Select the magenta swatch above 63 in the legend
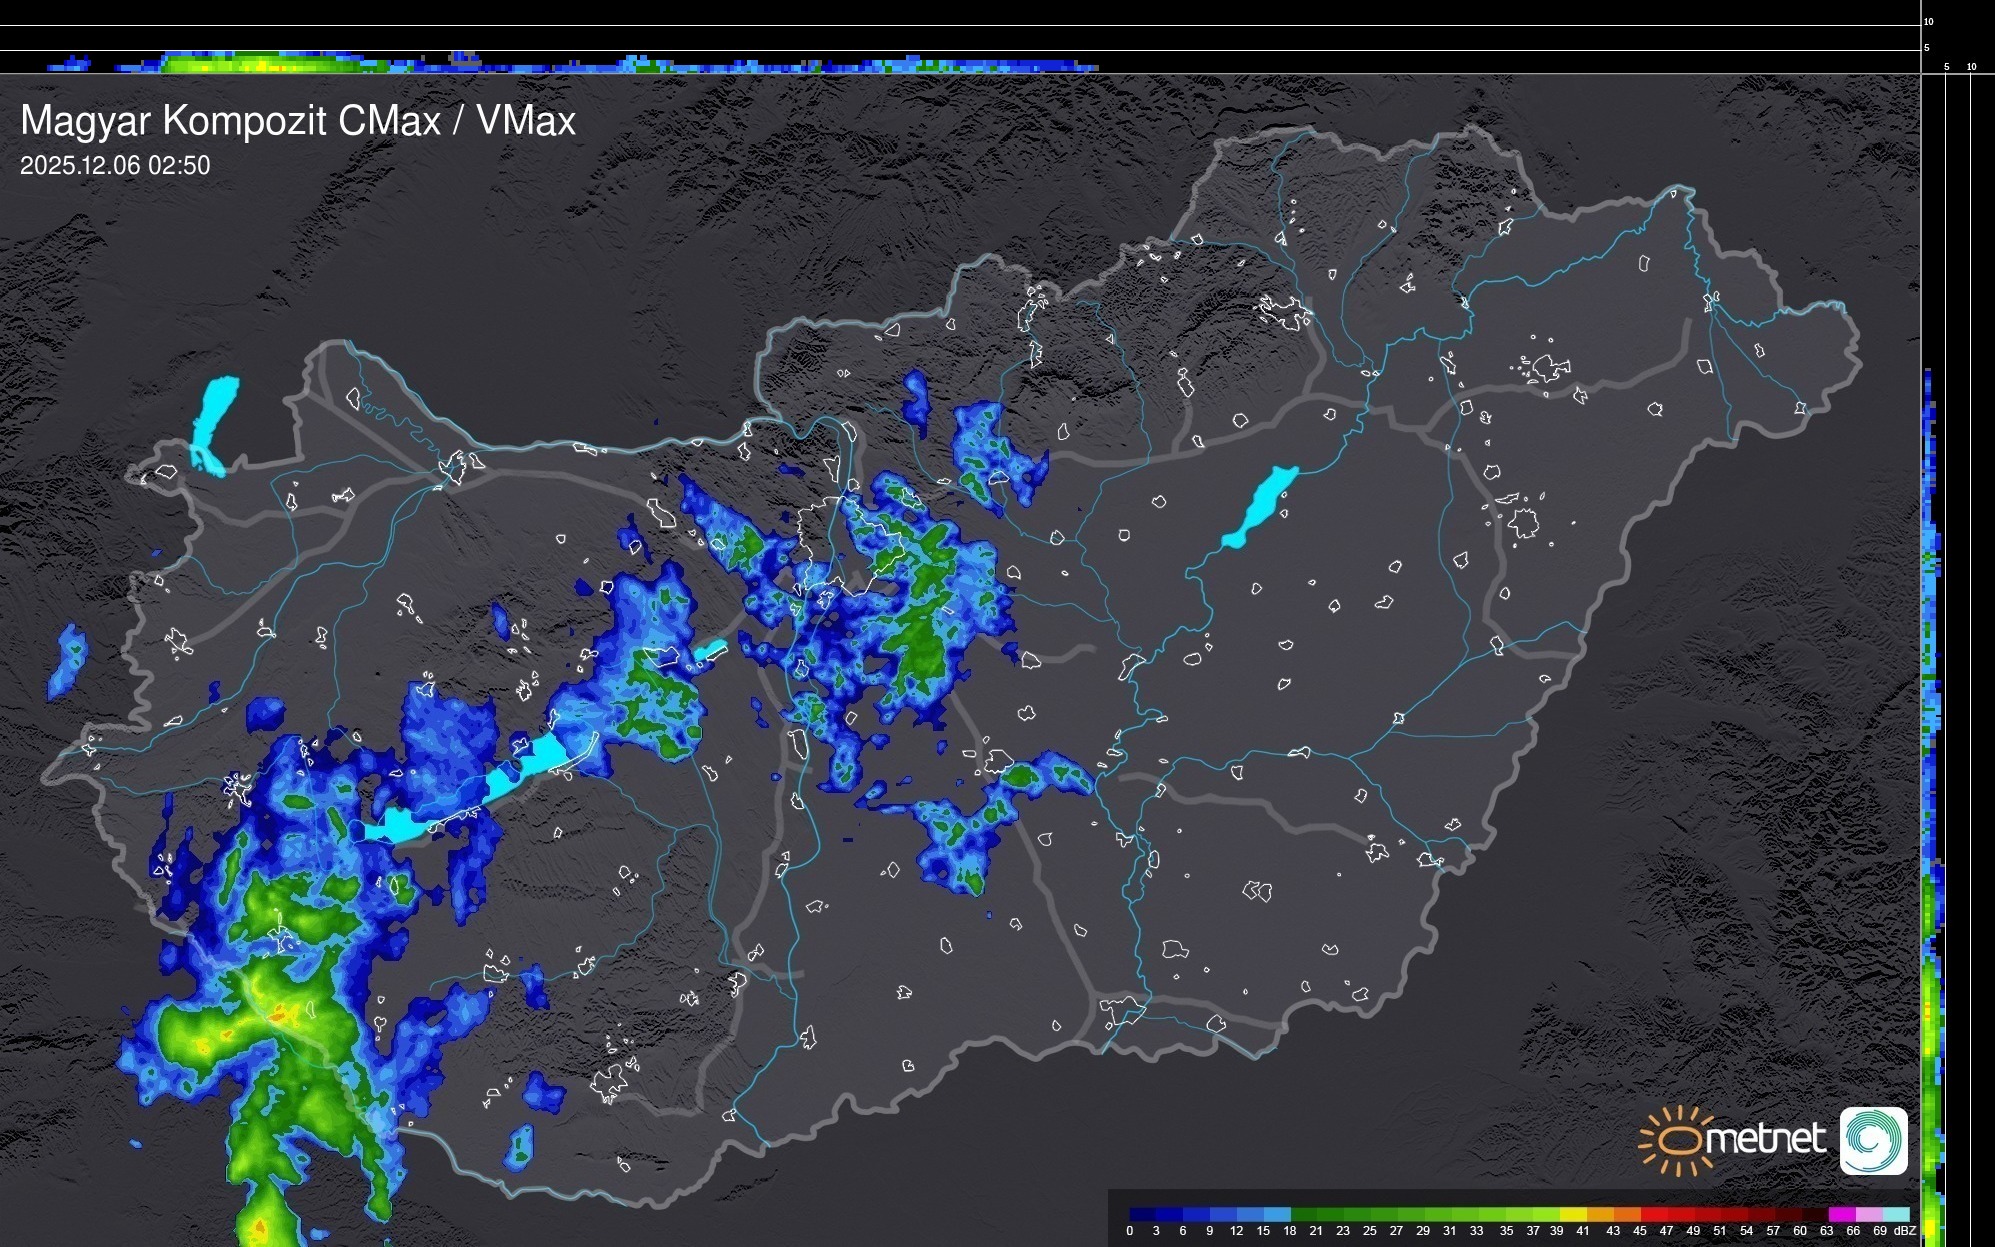Viewport: 1995px width, 1247px height. point(1841,1214)
